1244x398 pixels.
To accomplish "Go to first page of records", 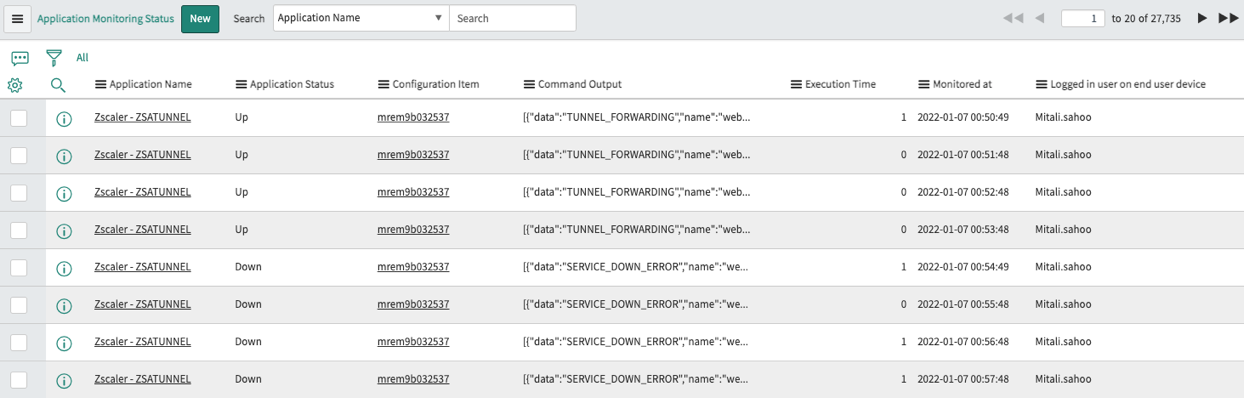I will (1013, 18).
